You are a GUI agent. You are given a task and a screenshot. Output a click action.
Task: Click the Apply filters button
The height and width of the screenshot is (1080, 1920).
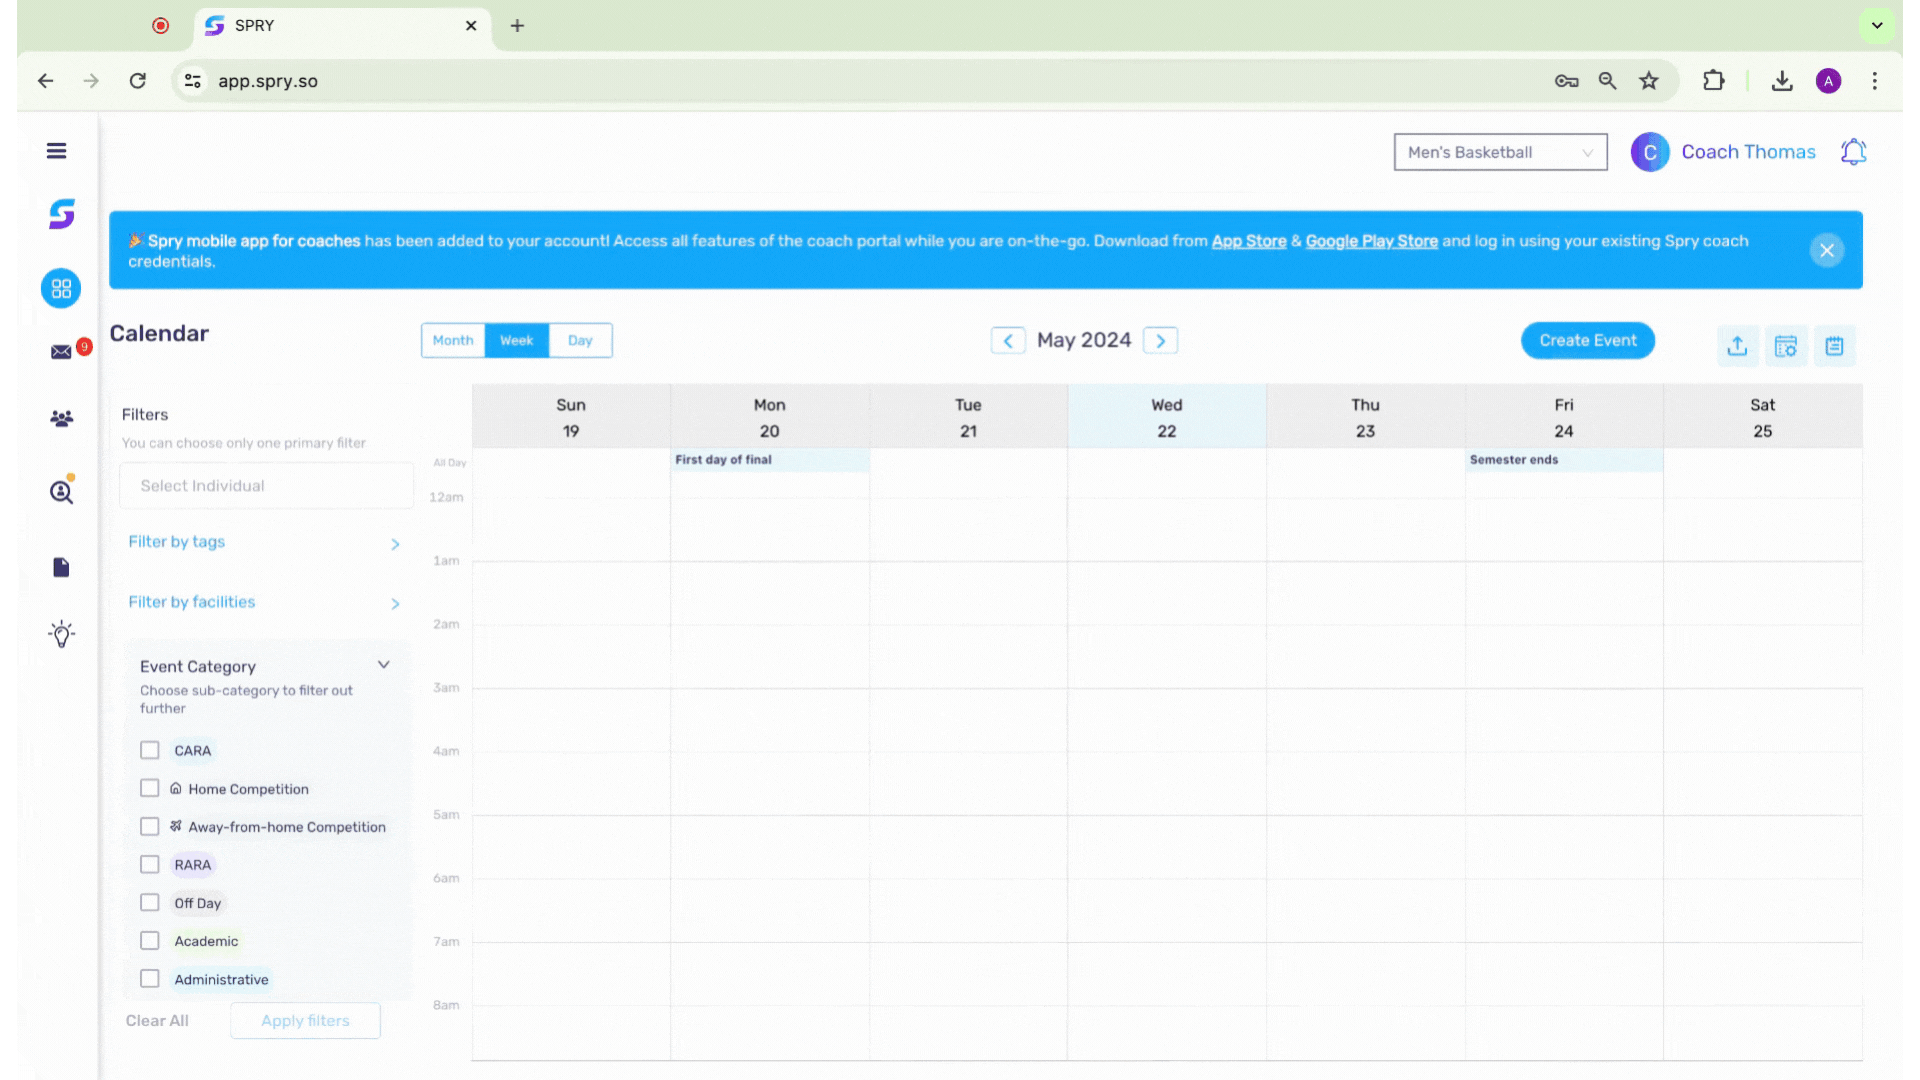click(x=305, y=1021)
